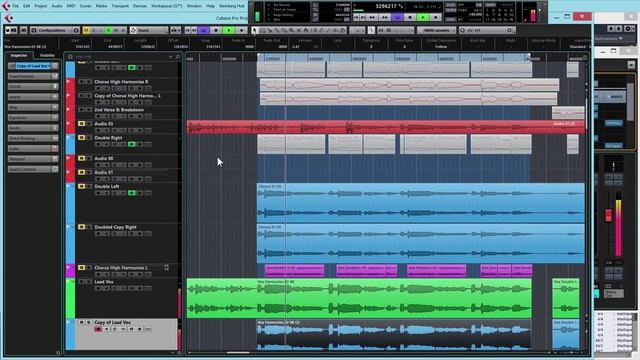
Task: Expand the Direct Routing Inspector section
Action: (x=33, y=138)
